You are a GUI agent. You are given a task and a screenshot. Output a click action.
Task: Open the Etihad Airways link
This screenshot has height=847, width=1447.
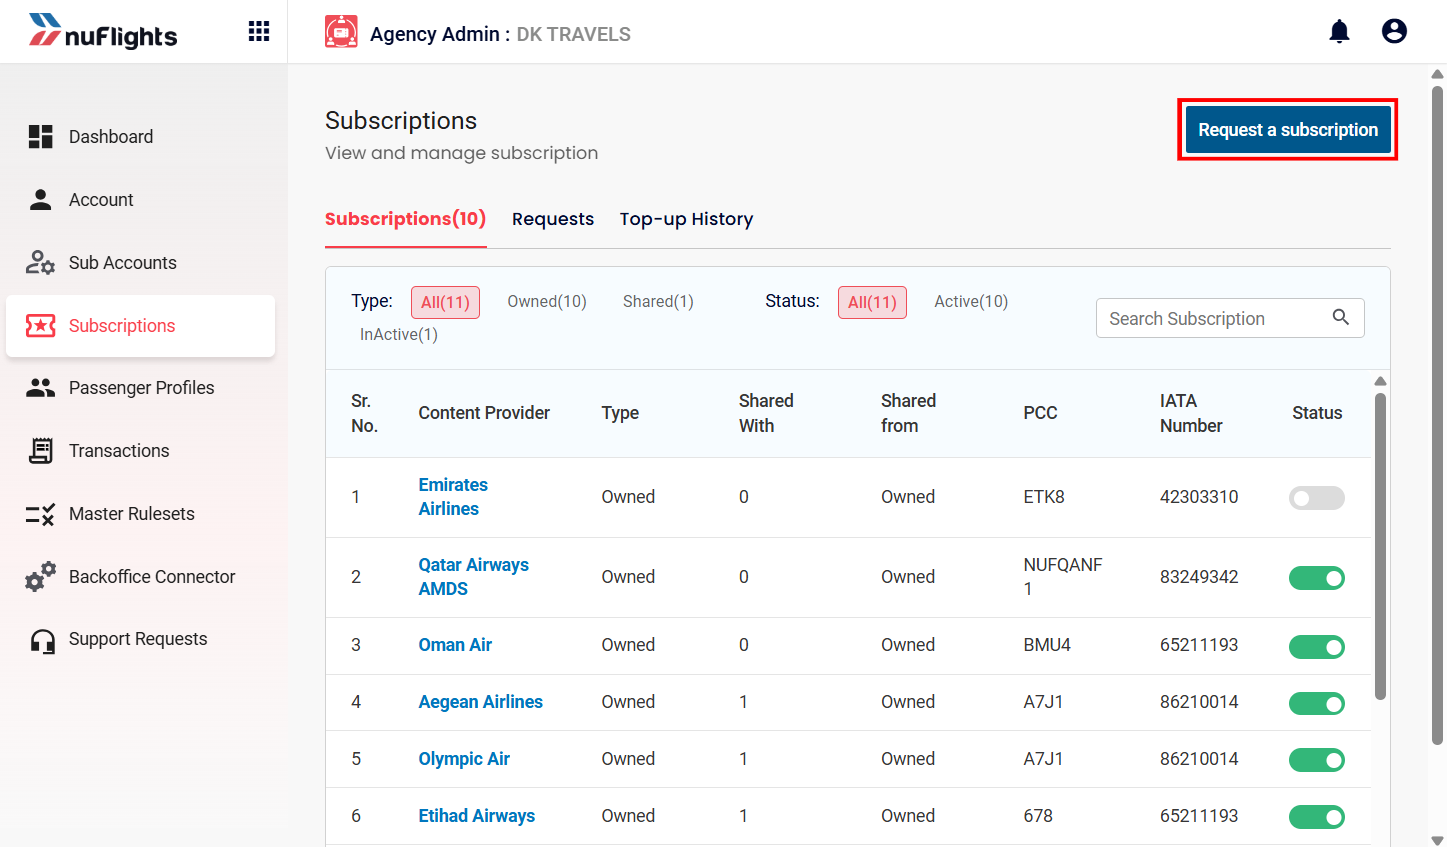476,816
